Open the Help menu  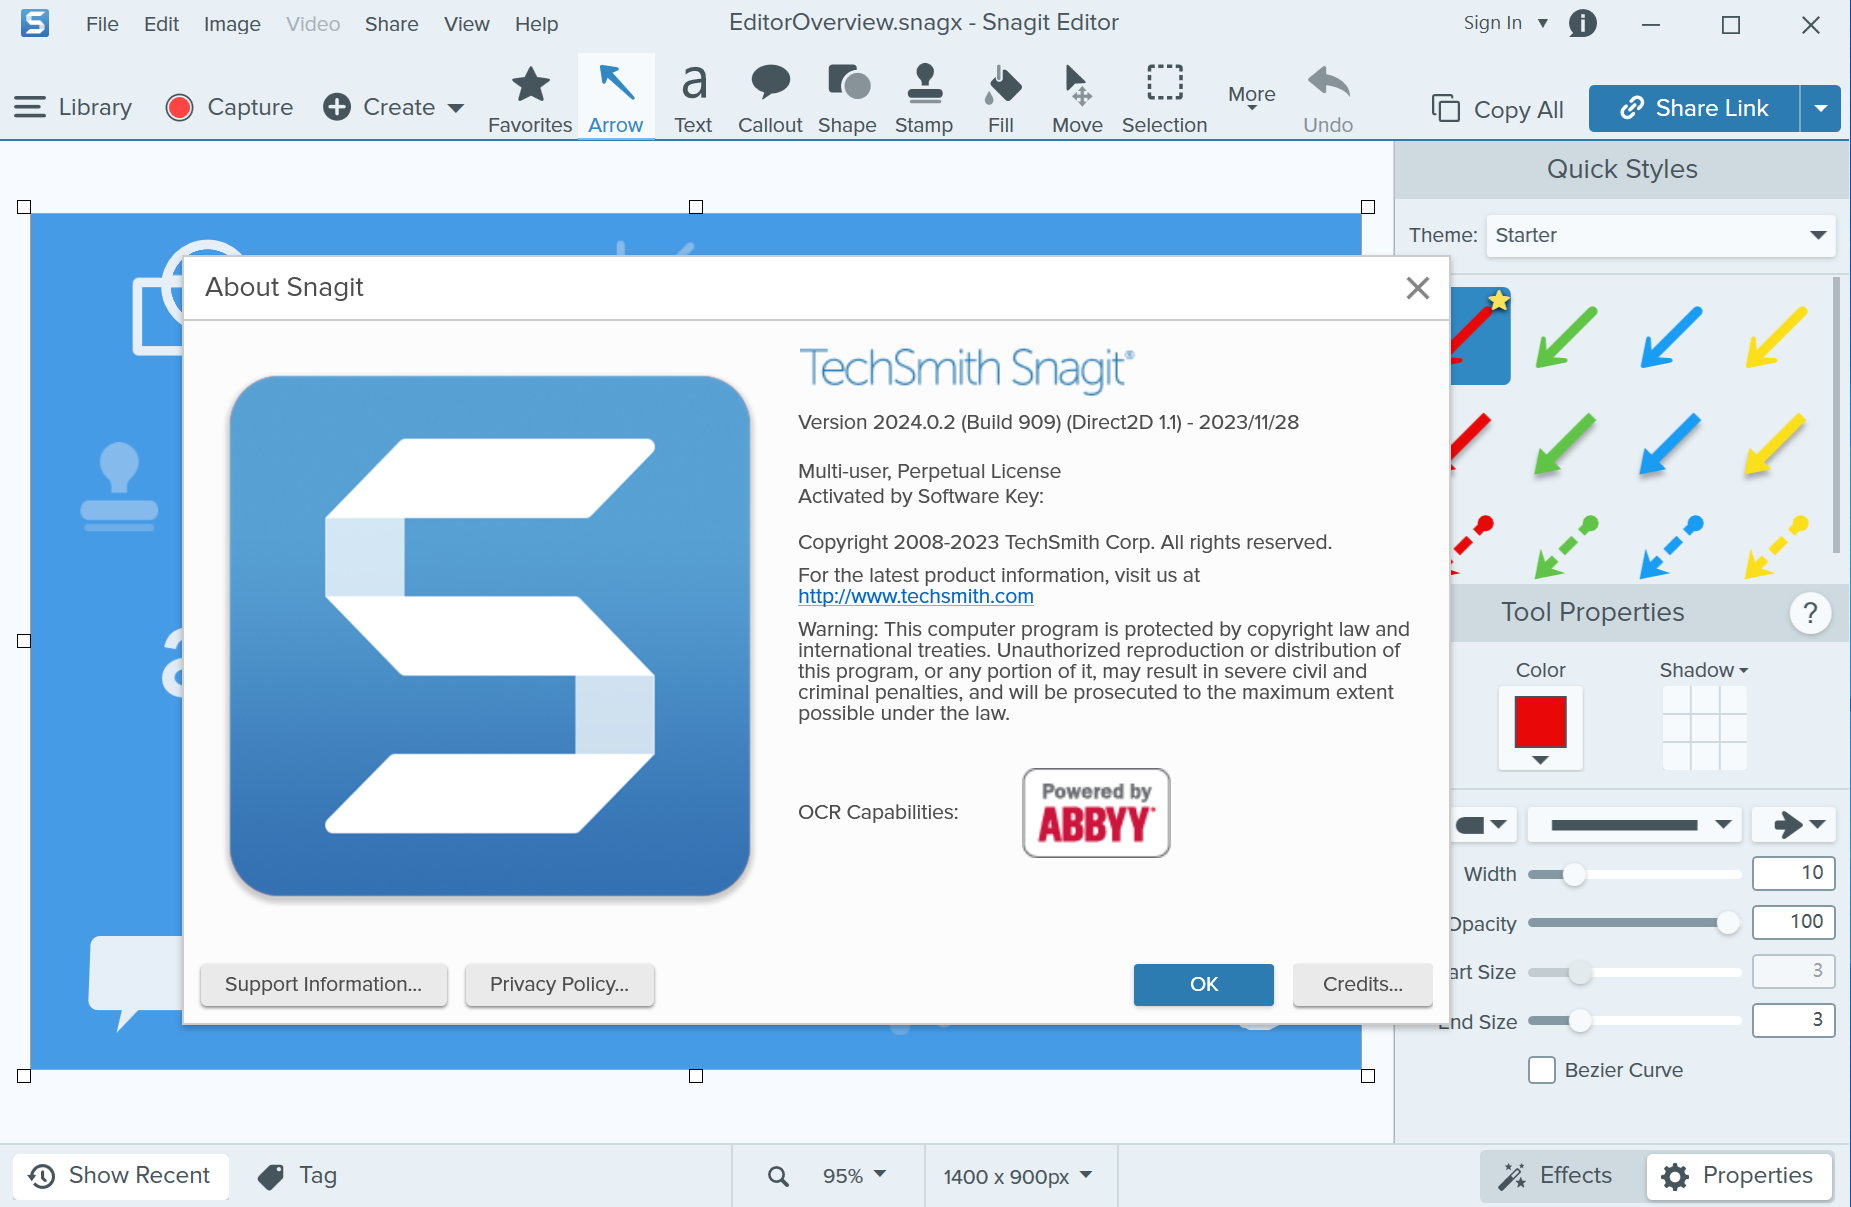click(x=536, y=24)
